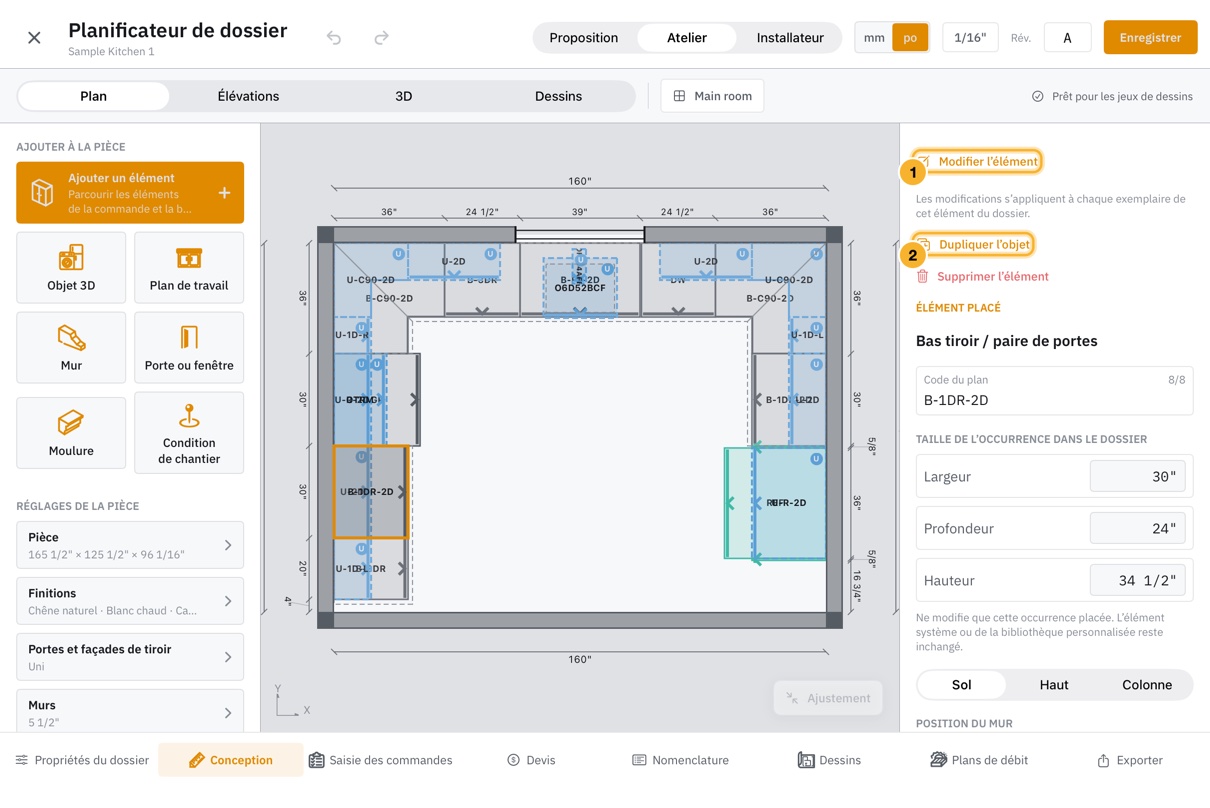Viewport: 1210px width, 808px height.
Task: Click the Enregistrer button
Action: [x=1150, y=38]
